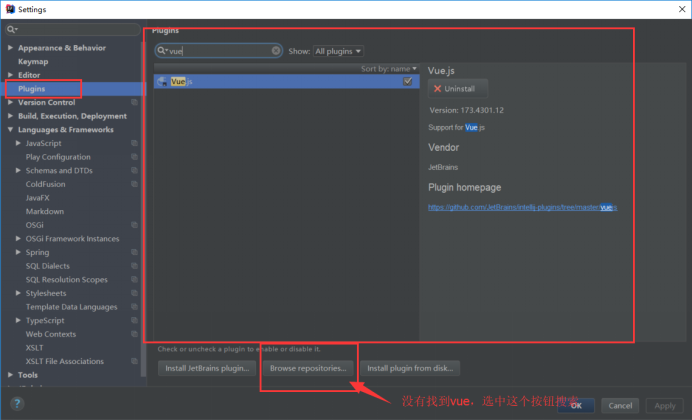Click the Vue.js plugin icon

162,82
